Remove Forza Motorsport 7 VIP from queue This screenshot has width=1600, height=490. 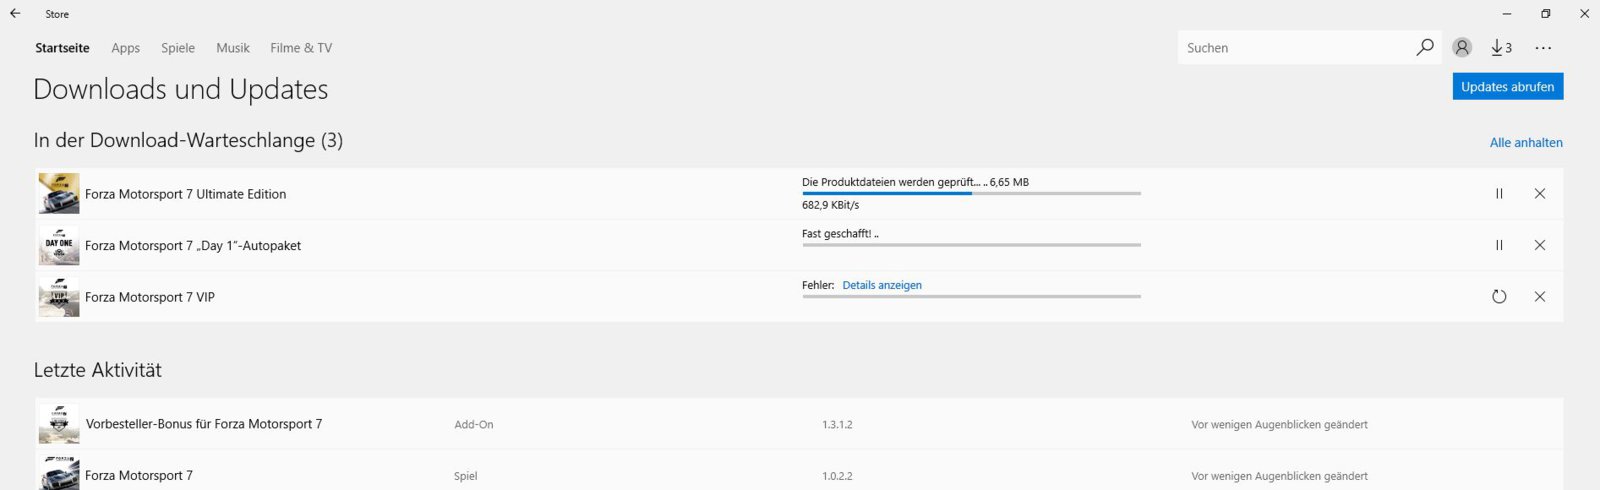tap(1540, 296)
